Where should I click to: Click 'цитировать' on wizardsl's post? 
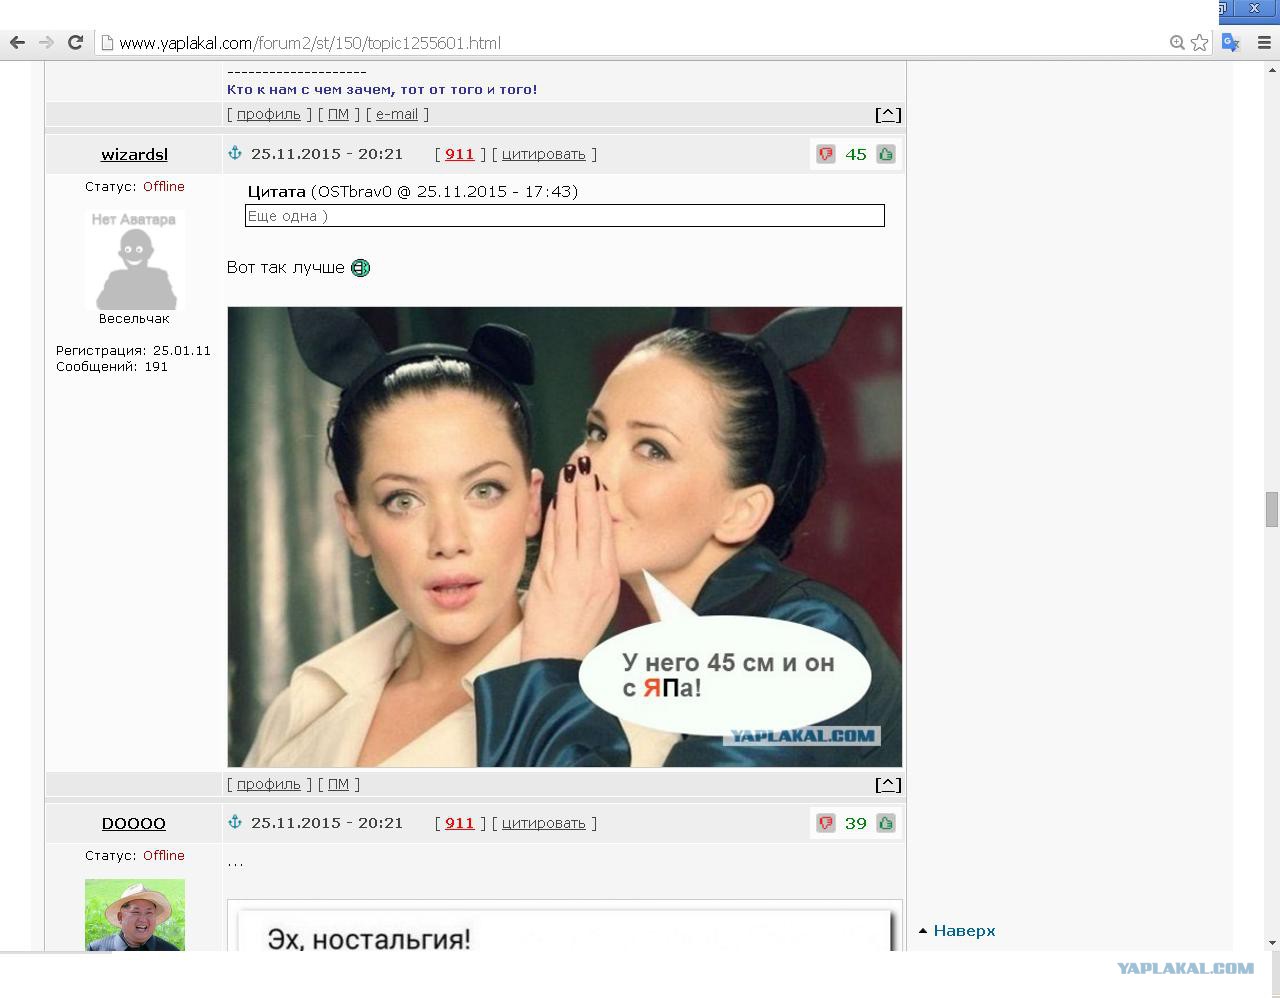point(543,154)
